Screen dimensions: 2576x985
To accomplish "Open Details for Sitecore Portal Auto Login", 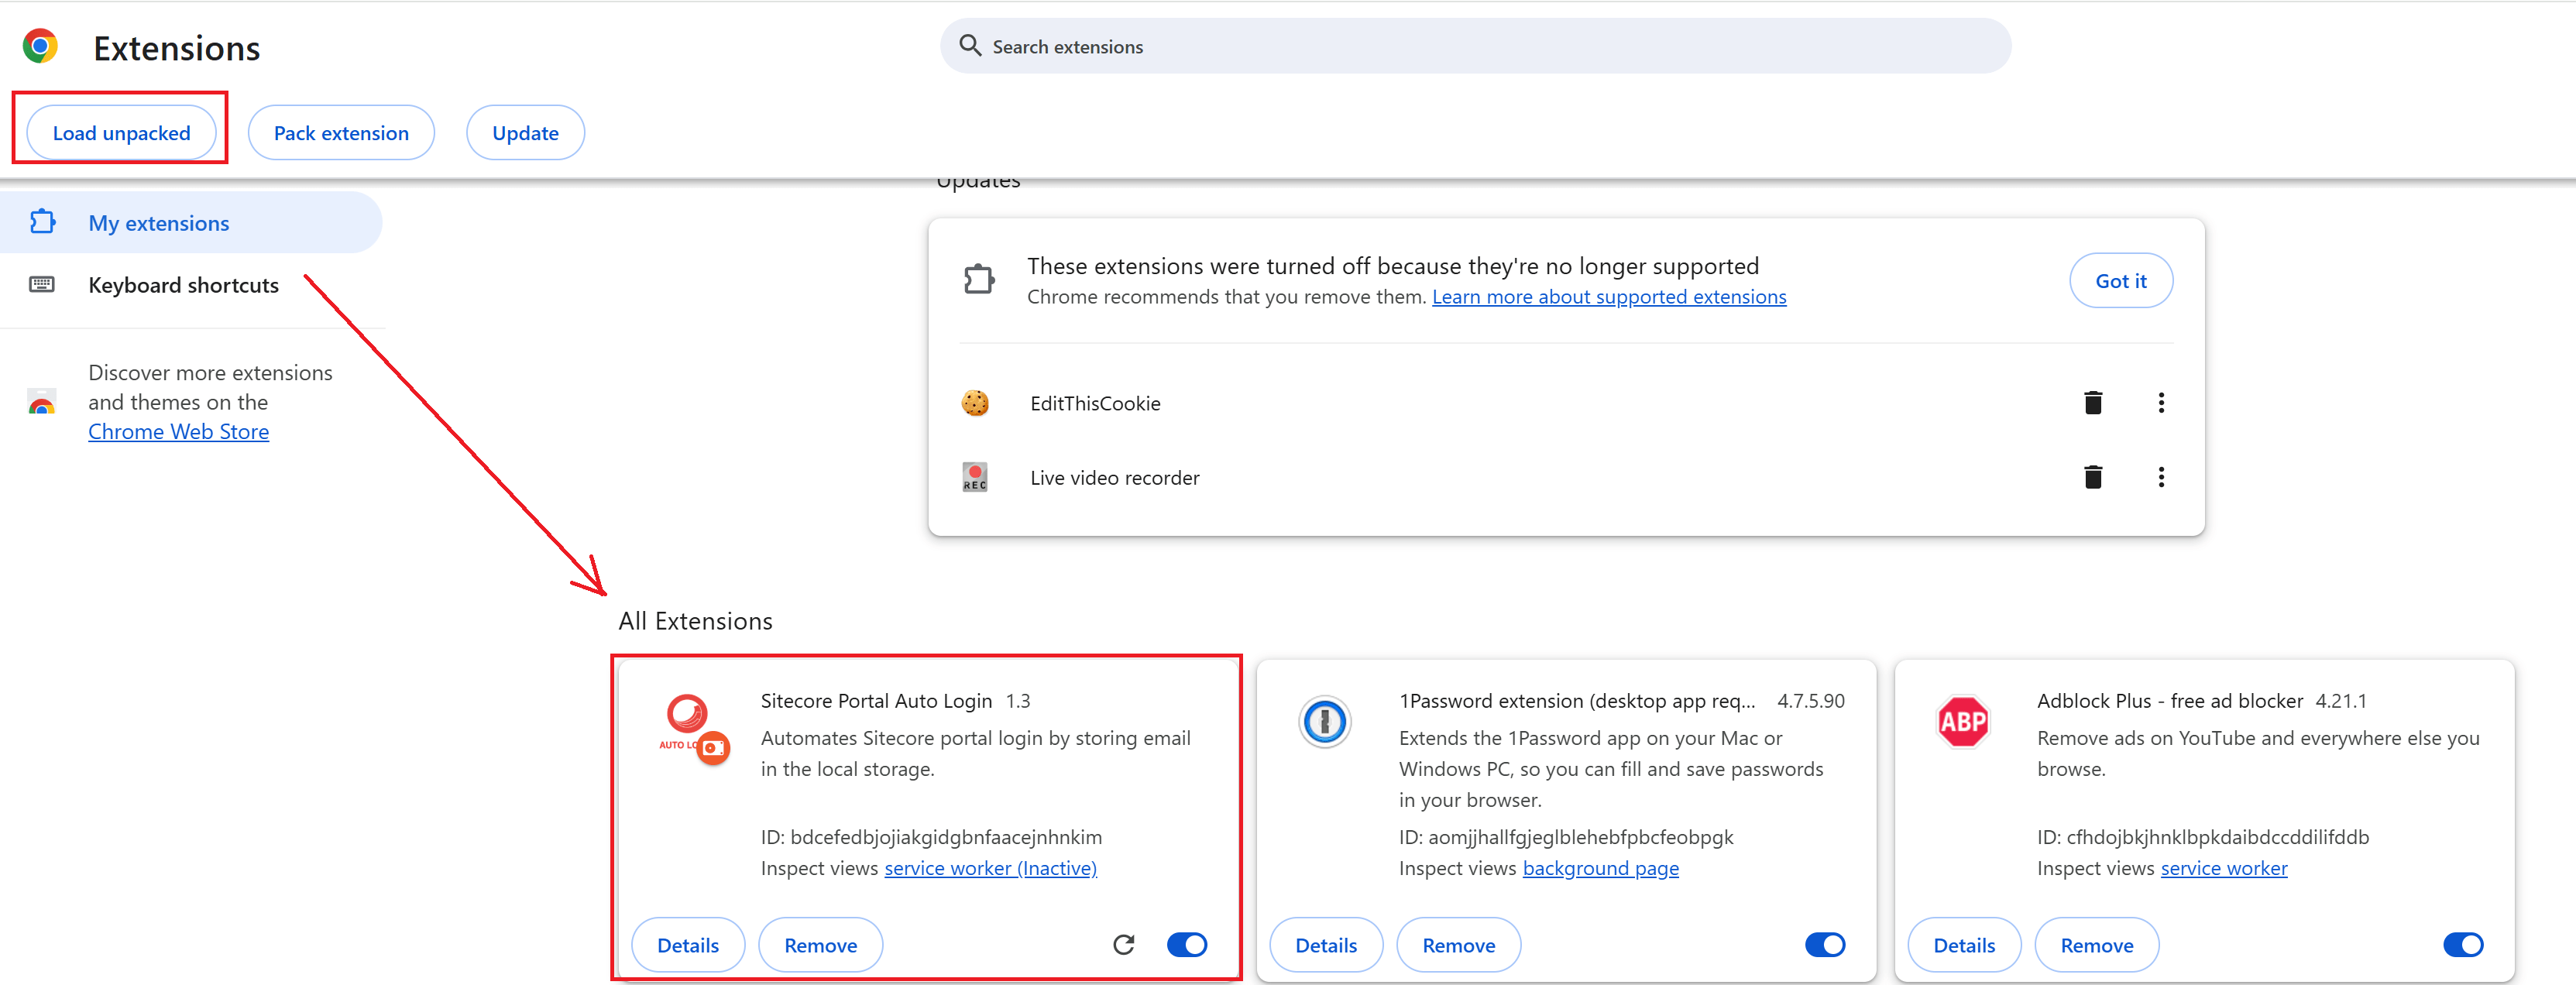I will (688, 944).
